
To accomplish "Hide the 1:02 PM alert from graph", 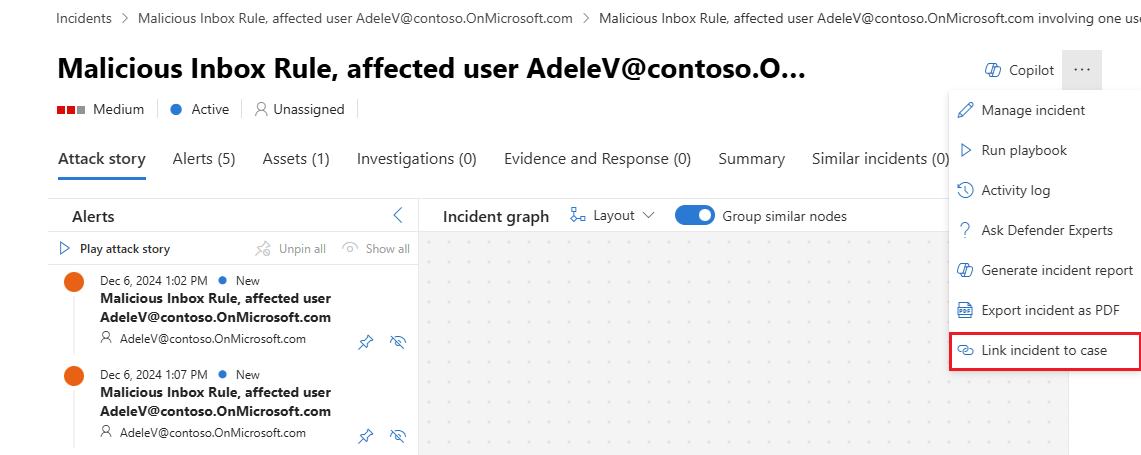I will click(398, 342).
